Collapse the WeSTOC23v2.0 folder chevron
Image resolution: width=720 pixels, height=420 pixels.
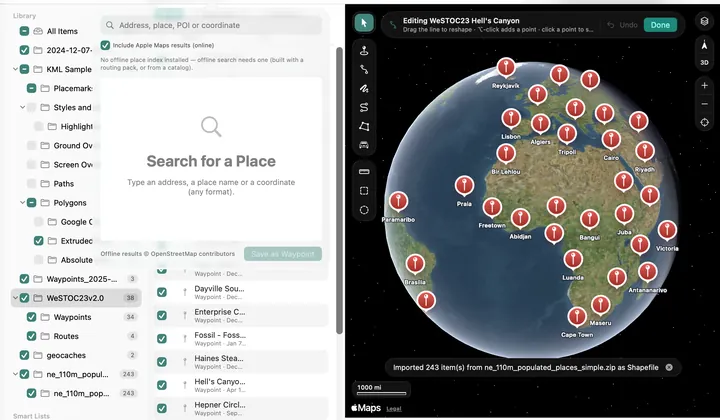click(15, 298)
